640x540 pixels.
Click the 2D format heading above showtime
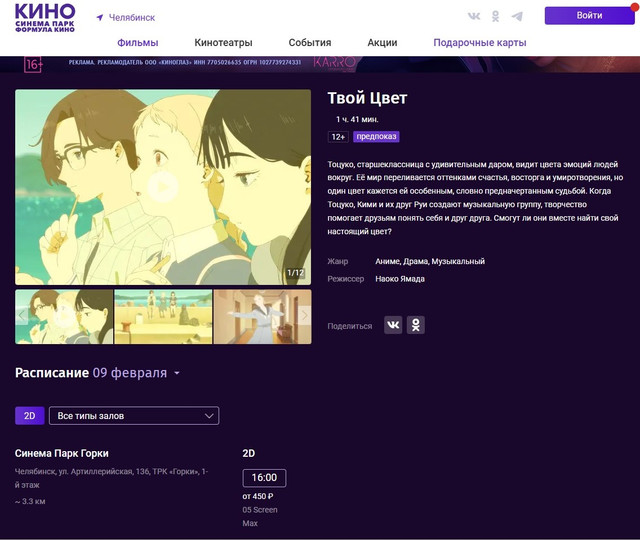tap(249, 453)
